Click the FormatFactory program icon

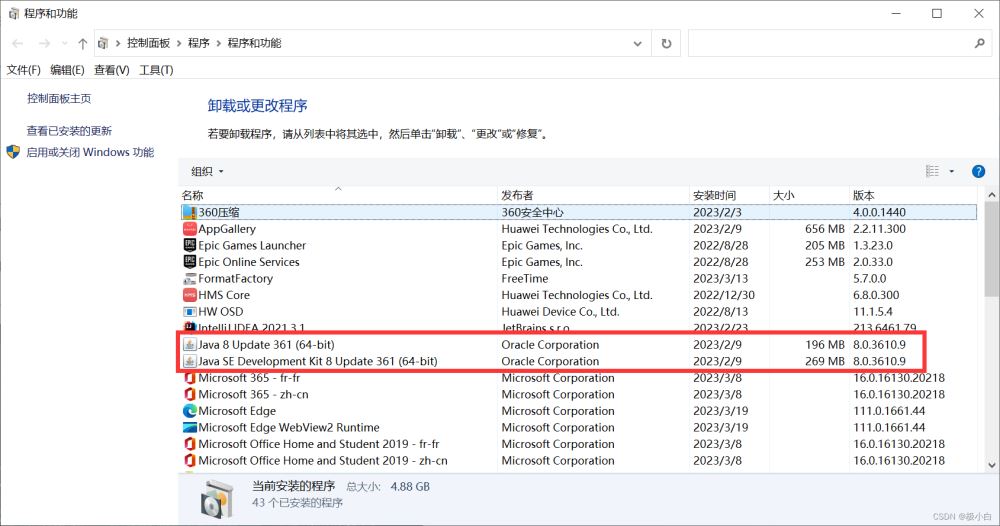pyautogui.click(x=189, y=279)
